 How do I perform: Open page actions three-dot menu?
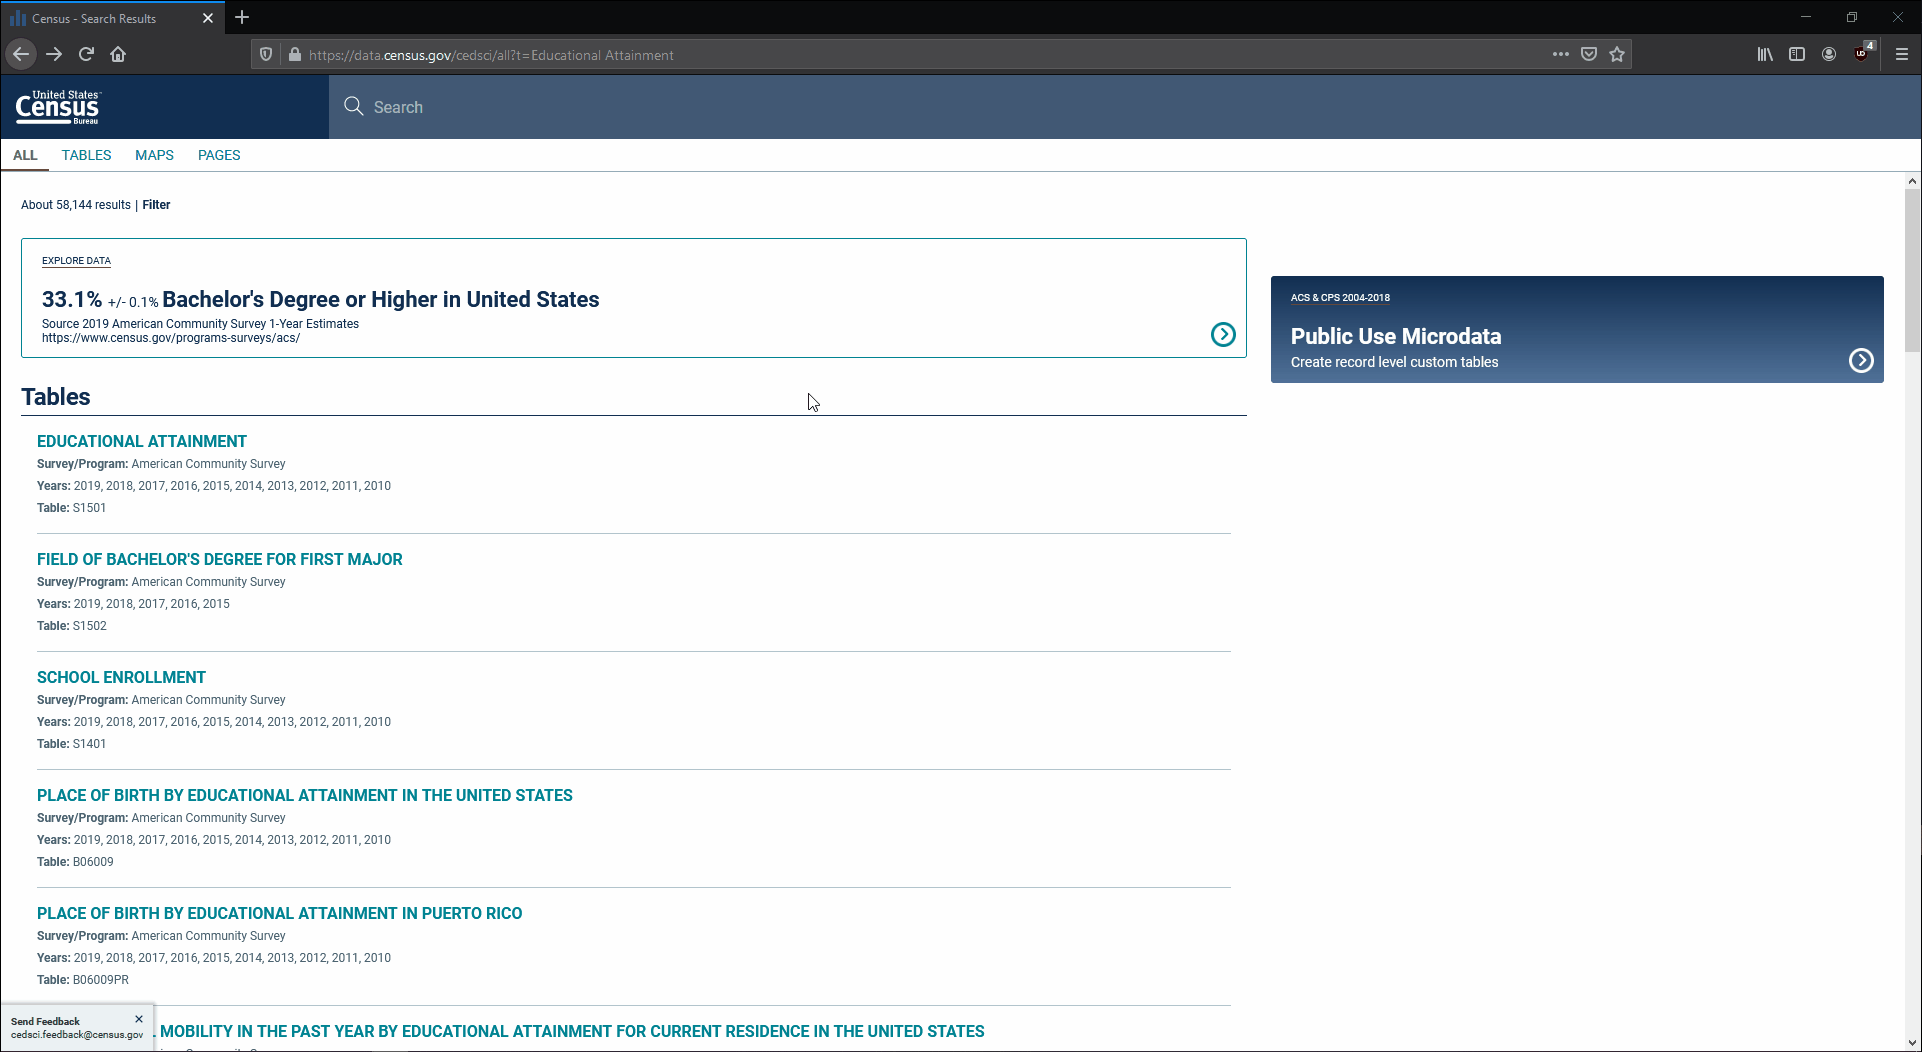click(x=1561, y=54)
